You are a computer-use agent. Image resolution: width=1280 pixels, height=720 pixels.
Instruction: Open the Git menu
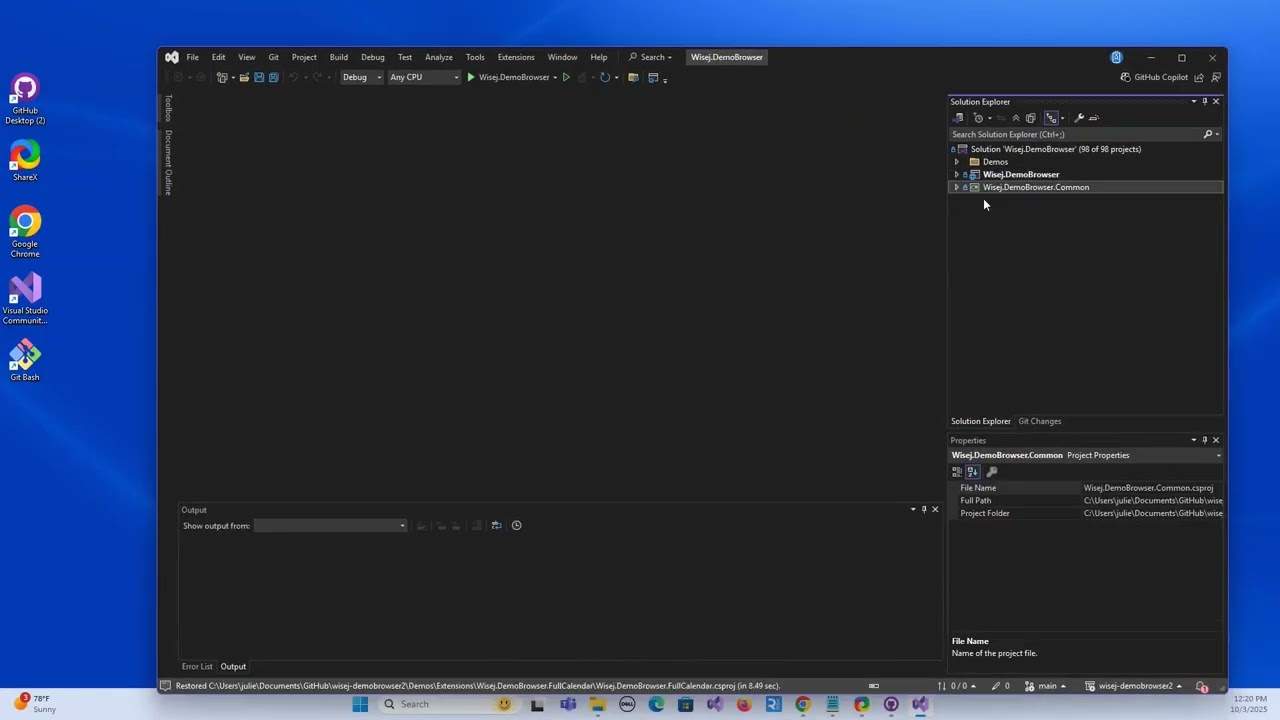pyautogui.click(x=273, y=57)
